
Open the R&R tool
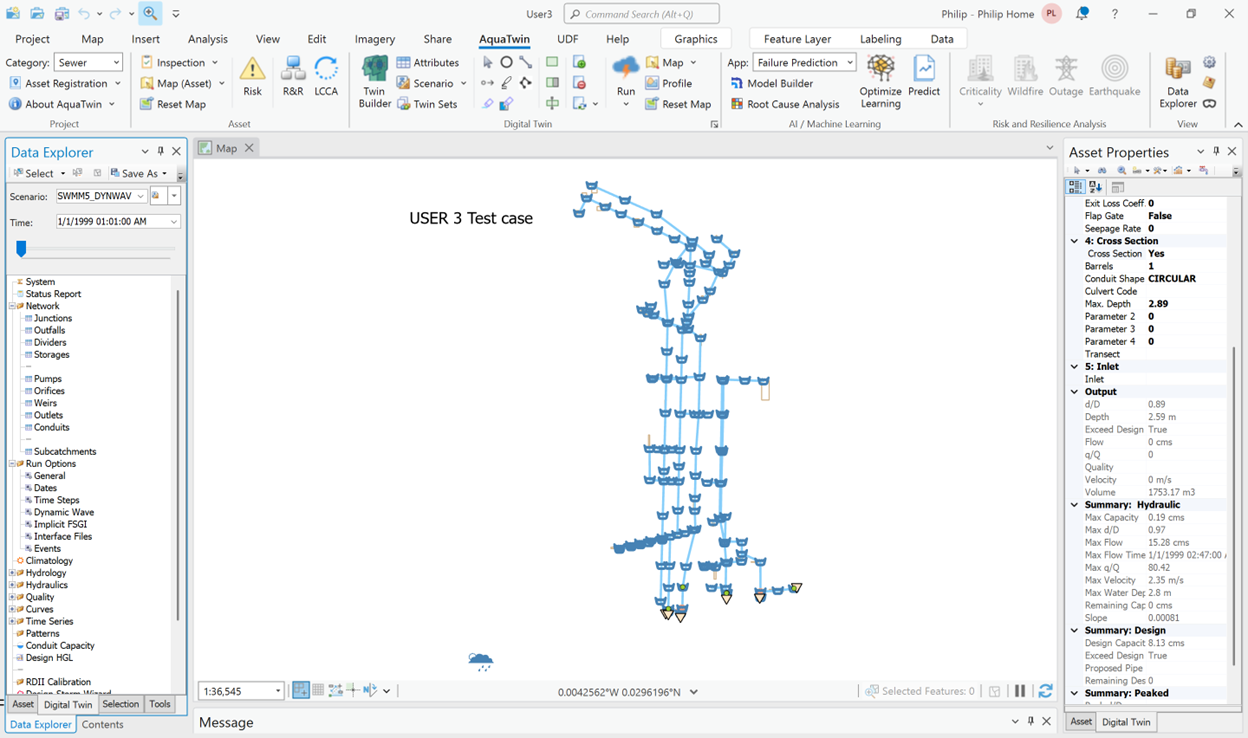pos(293,76)
